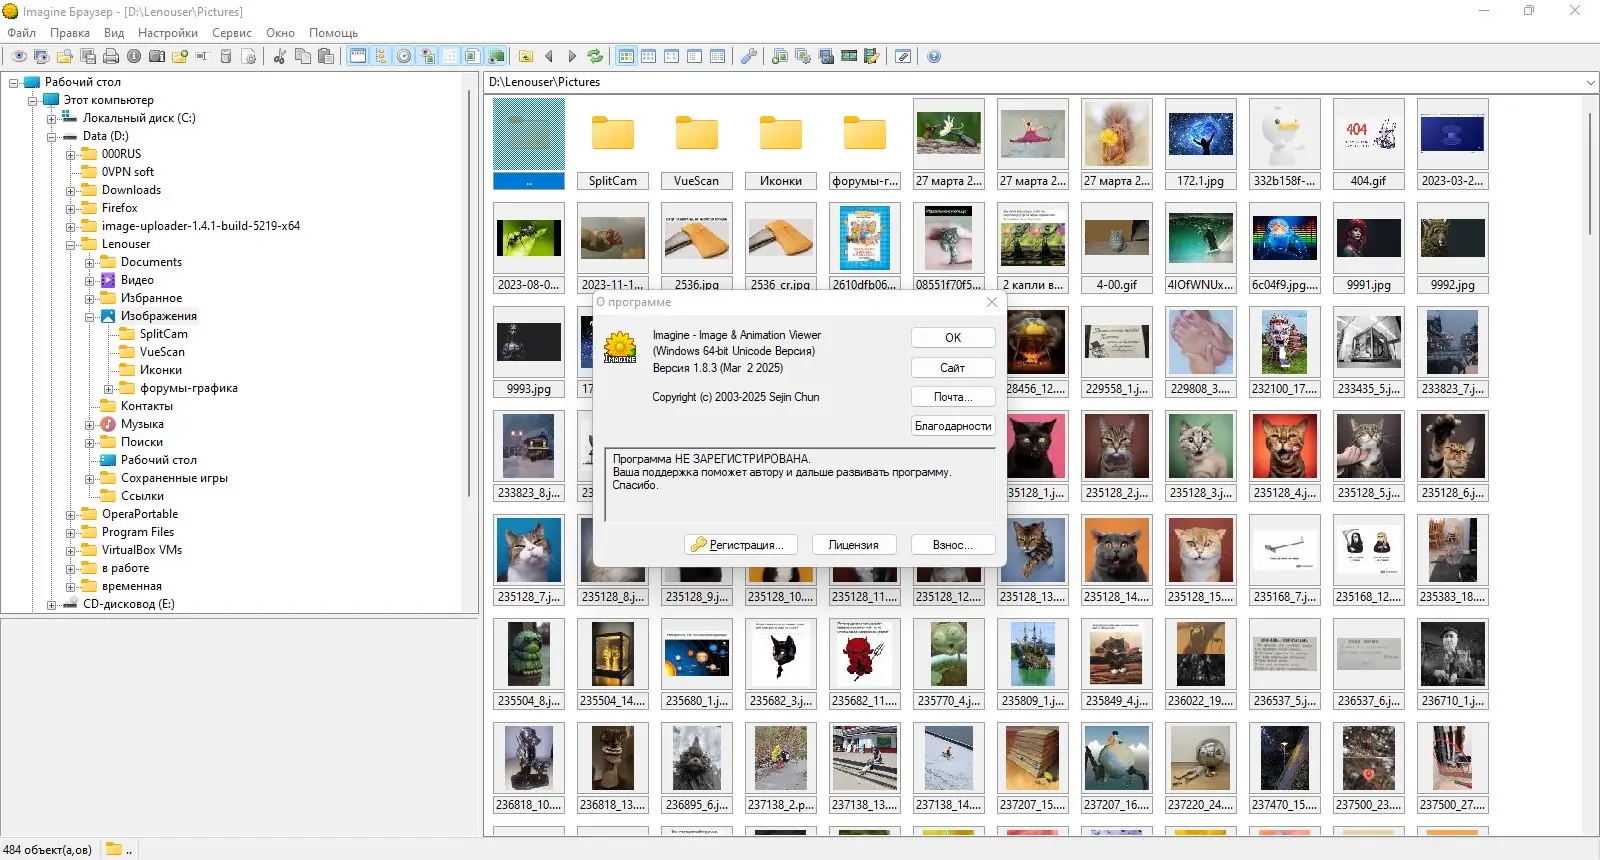
Task: Expand the форумы-графика folder node
Action: pyautogui.click(x=109, y=389)
